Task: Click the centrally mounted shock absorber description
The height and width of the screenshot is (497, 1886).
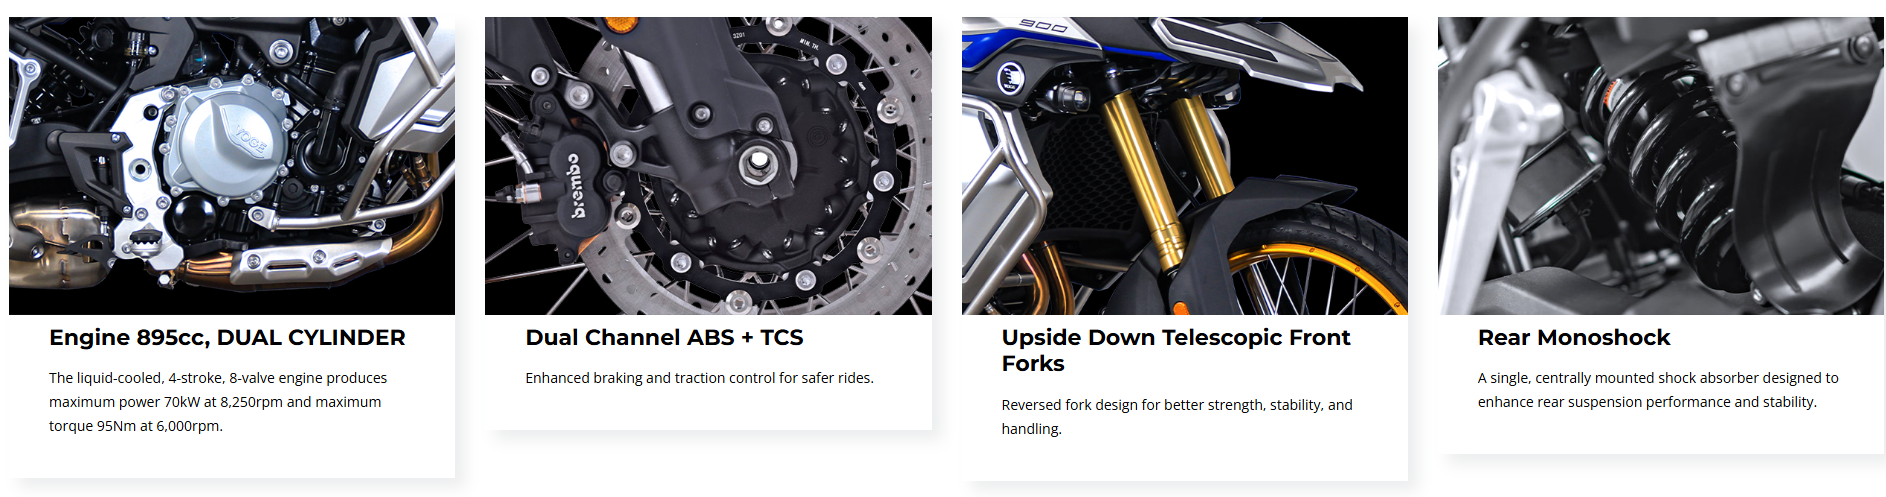Action: click(1658, 390)
